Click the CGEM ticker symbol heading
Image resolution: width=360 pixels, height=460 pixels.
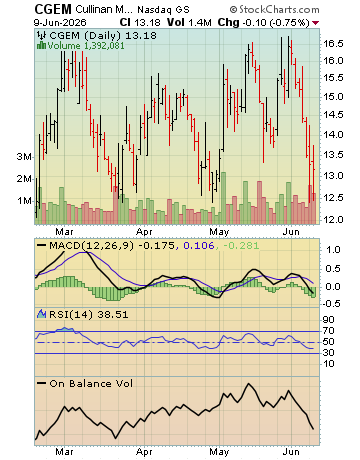[x=53, y=9]
